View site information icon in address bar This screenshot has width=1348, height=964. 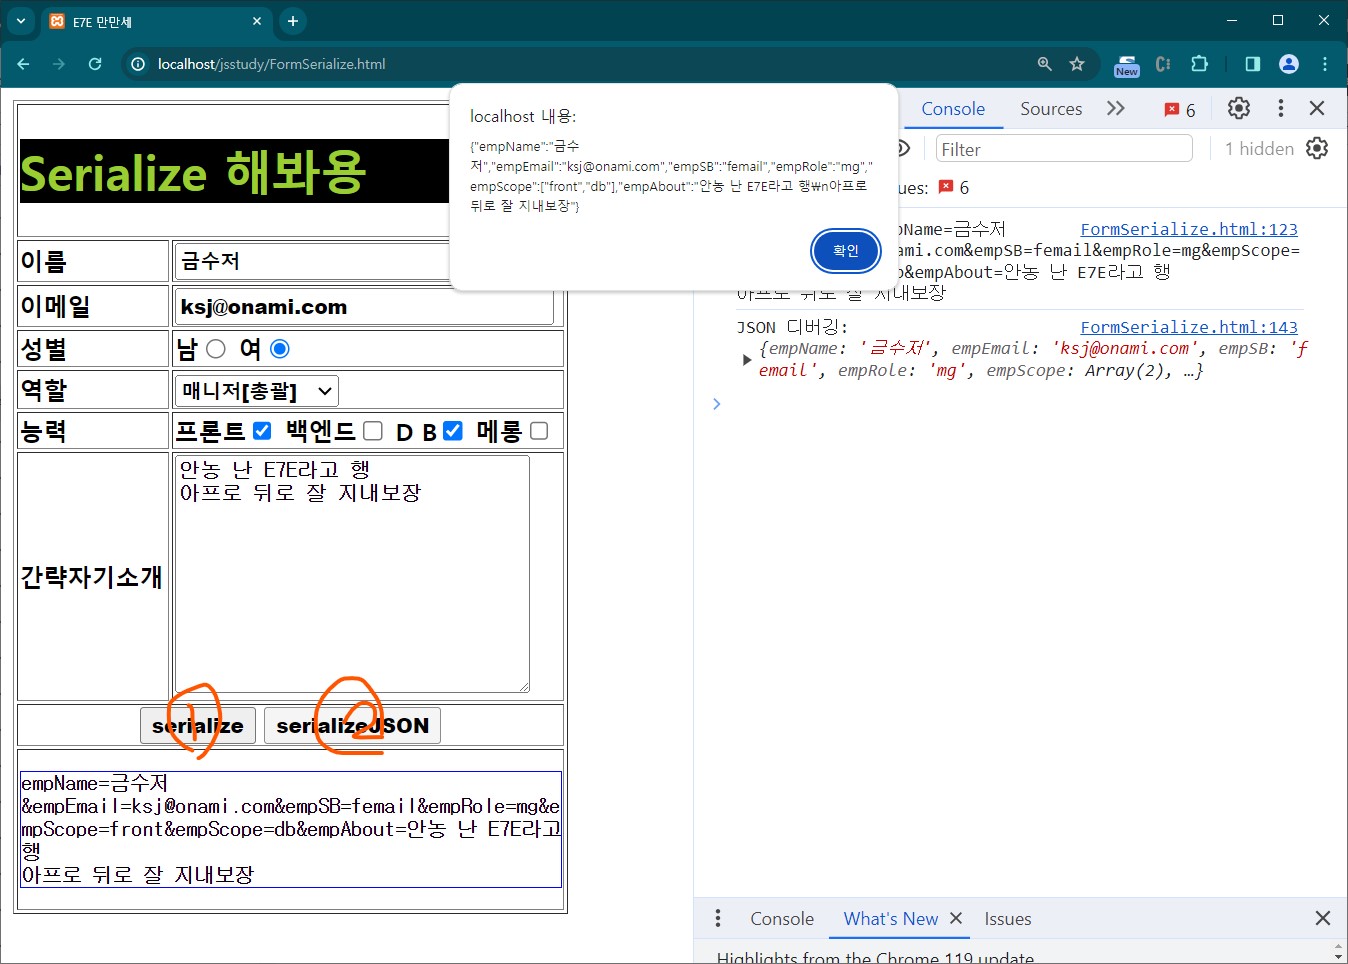[138, 64]
